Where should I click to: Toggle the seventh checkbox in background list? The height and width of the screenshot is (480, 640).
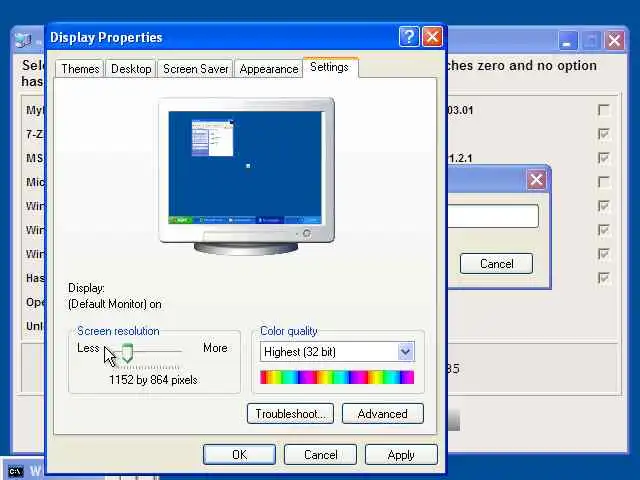(x=604, y=254)
